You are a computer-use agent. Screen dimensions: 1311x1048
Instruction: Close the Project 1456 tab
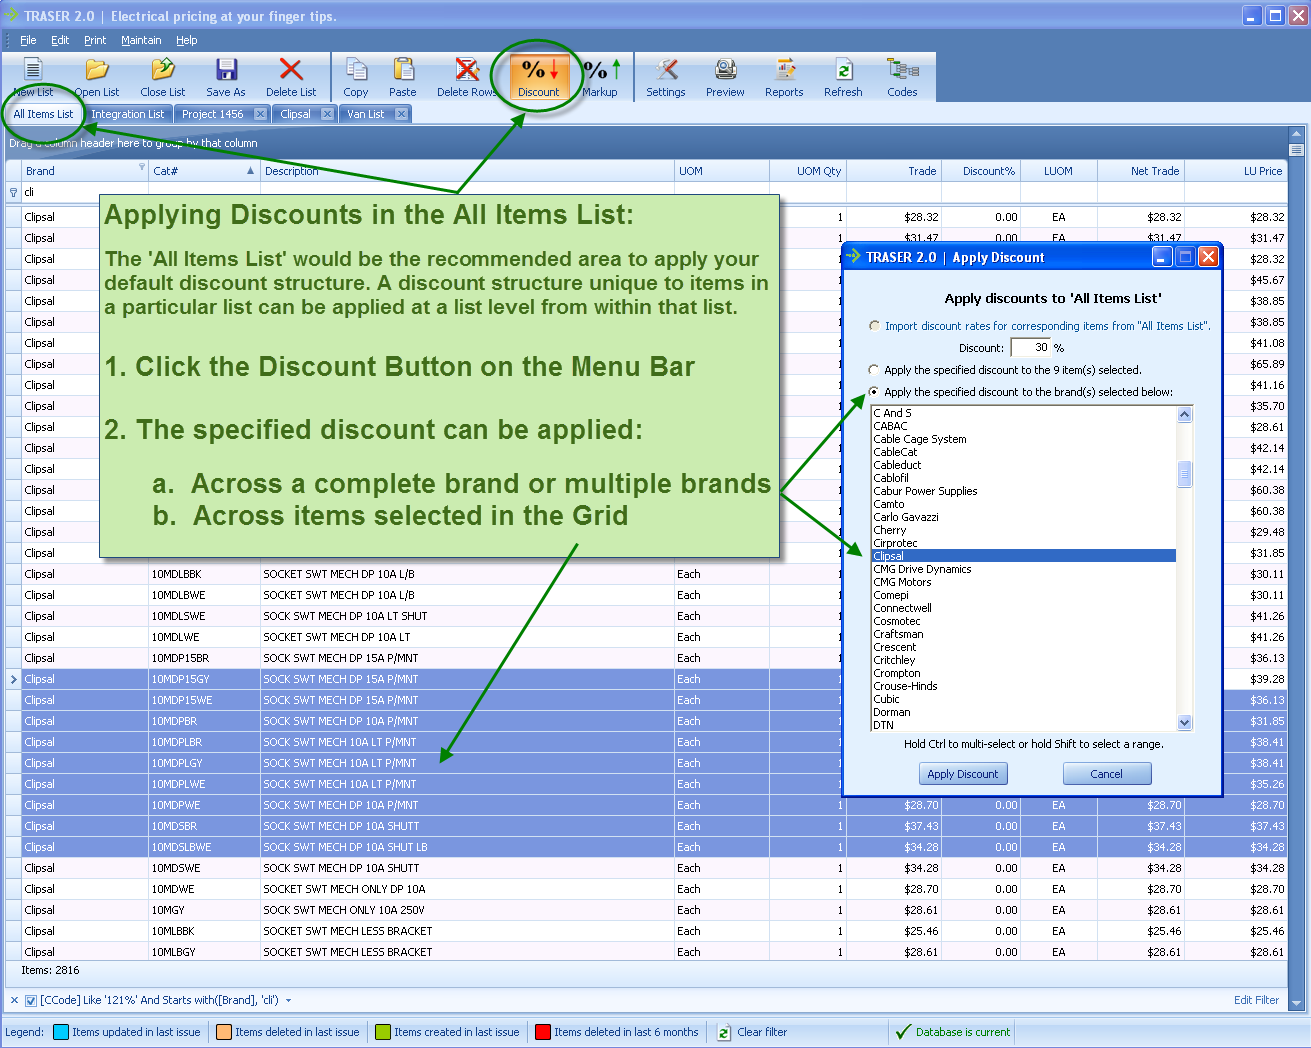tap(260, 114)
